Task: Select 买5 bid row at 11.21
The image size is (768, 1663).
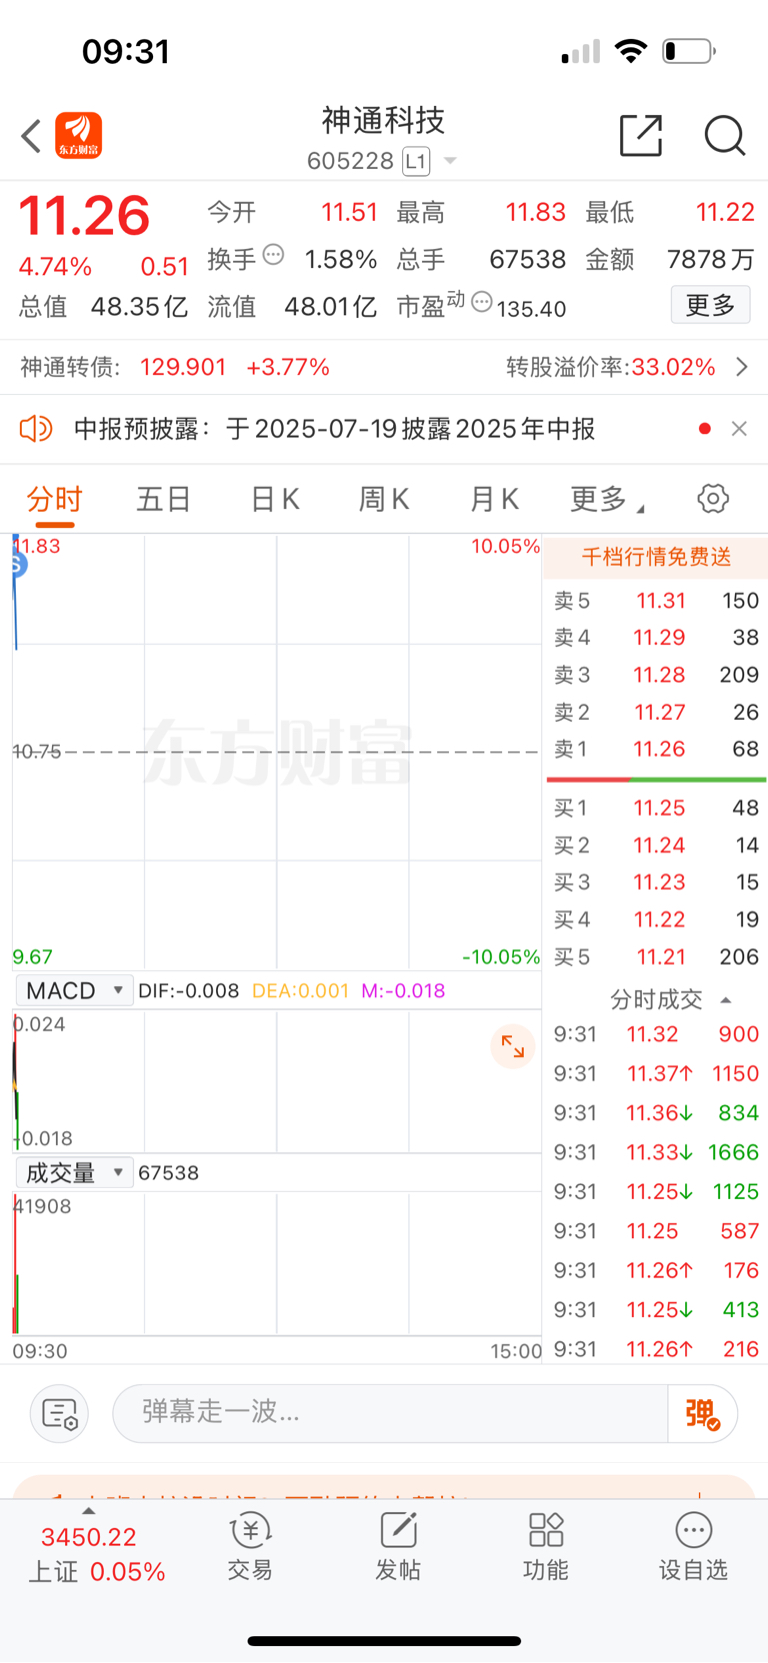Action: click(656, 957)
